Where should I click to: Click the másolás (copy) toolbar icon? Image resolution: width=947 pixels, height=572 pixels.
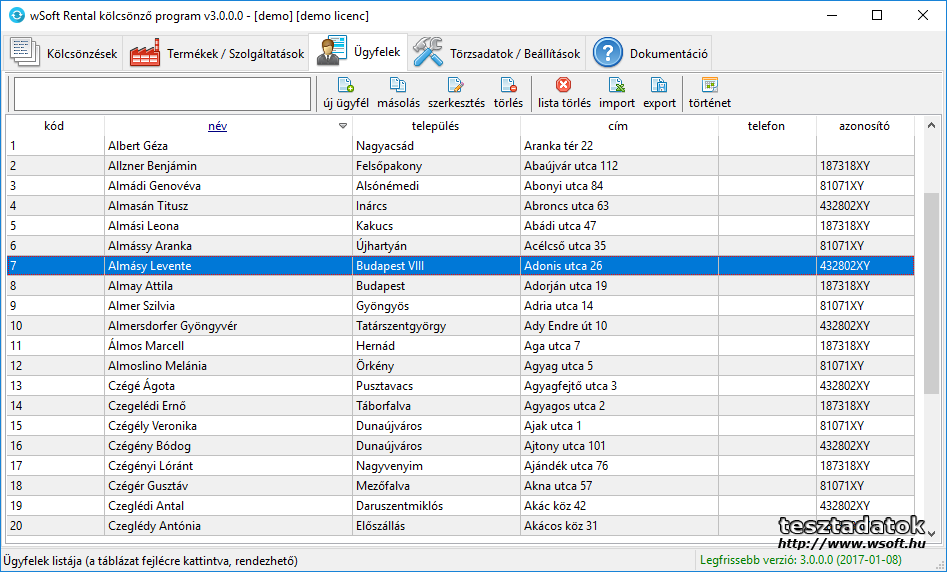(x=398, y=85)
